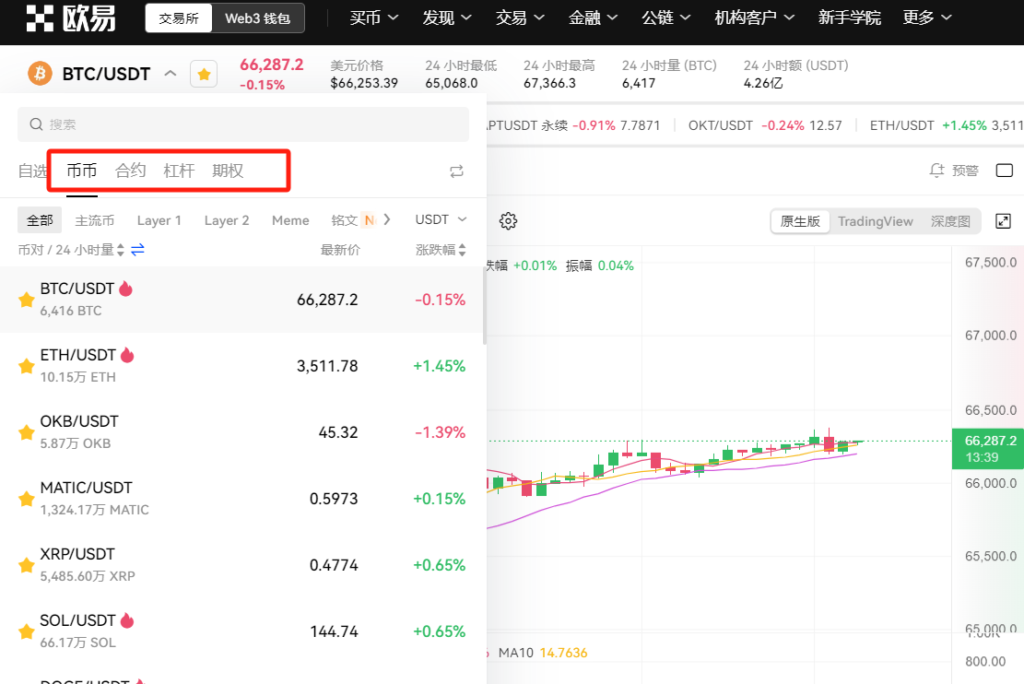The image size is (1024, 684).
Task: Select the MATIC/USDT pair row
Action: (243, 499)
